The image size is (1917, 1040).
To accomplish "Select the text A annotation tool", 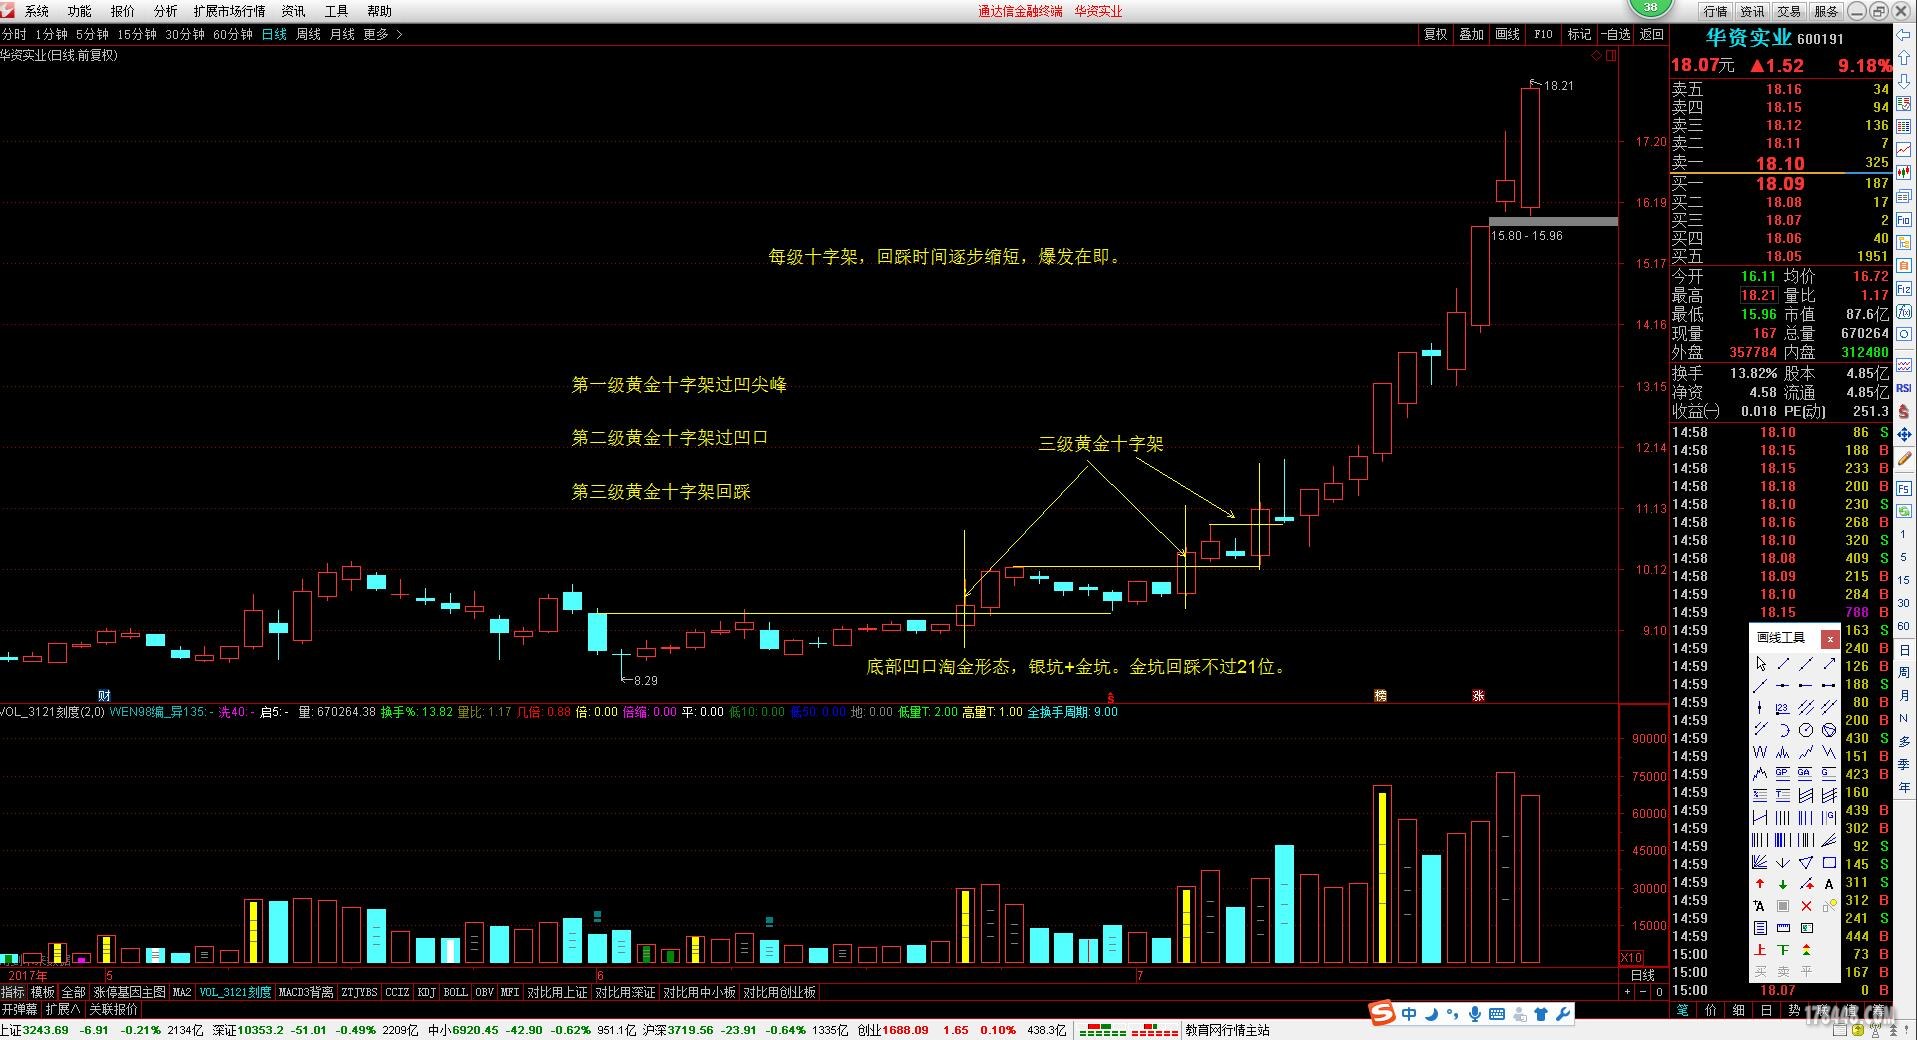I will pos(1829,884).
